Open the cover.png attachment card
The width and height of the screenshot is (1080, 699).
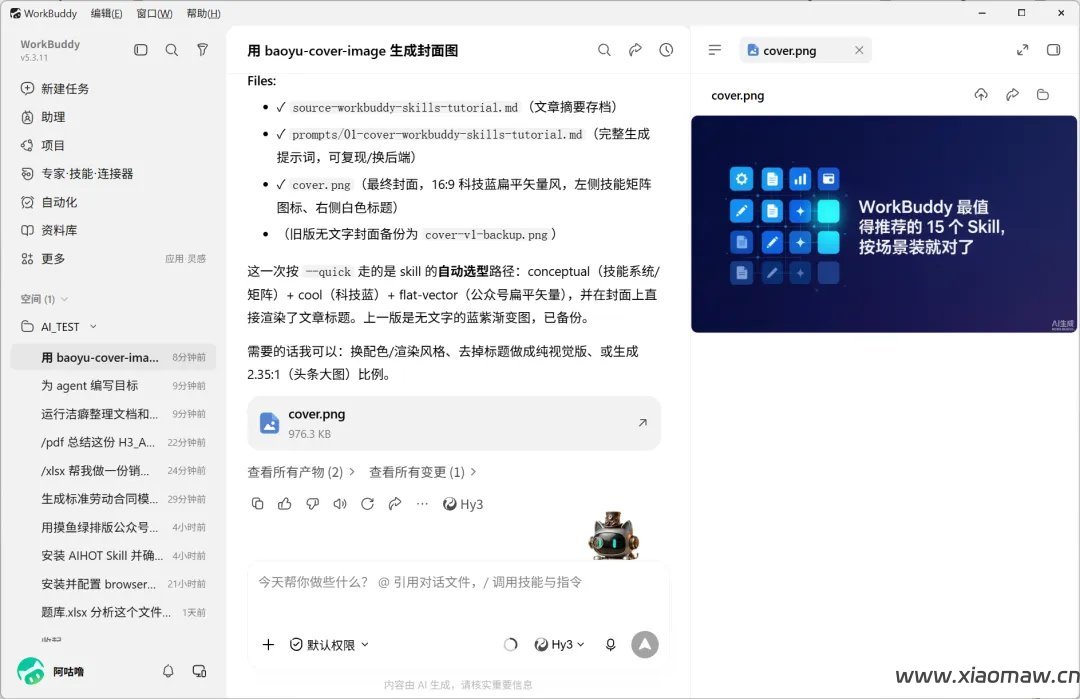click(454, 423)
